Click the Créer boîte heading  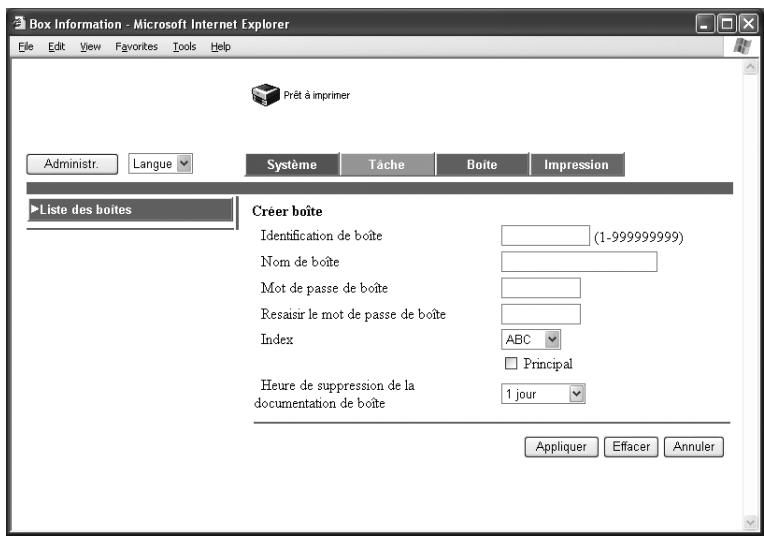point(287,211)
